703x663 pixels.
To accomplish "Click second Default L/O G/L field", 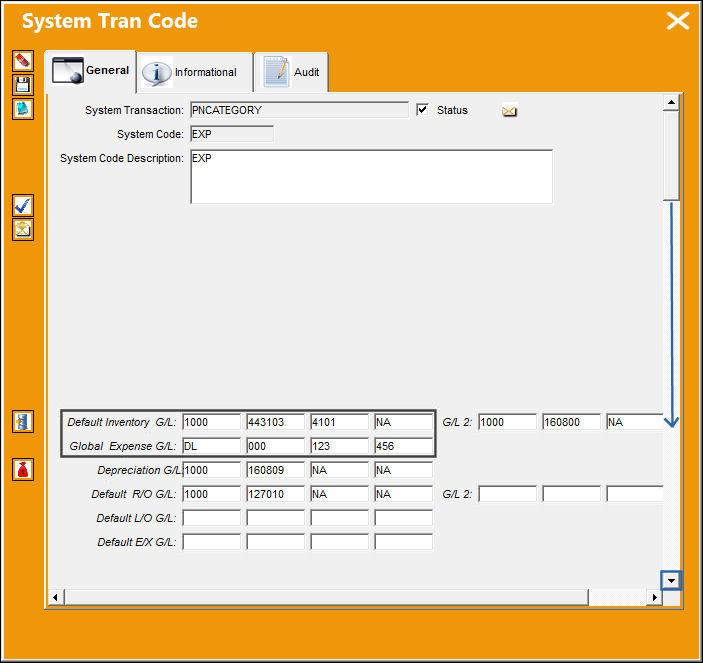I will click(276, 518).
